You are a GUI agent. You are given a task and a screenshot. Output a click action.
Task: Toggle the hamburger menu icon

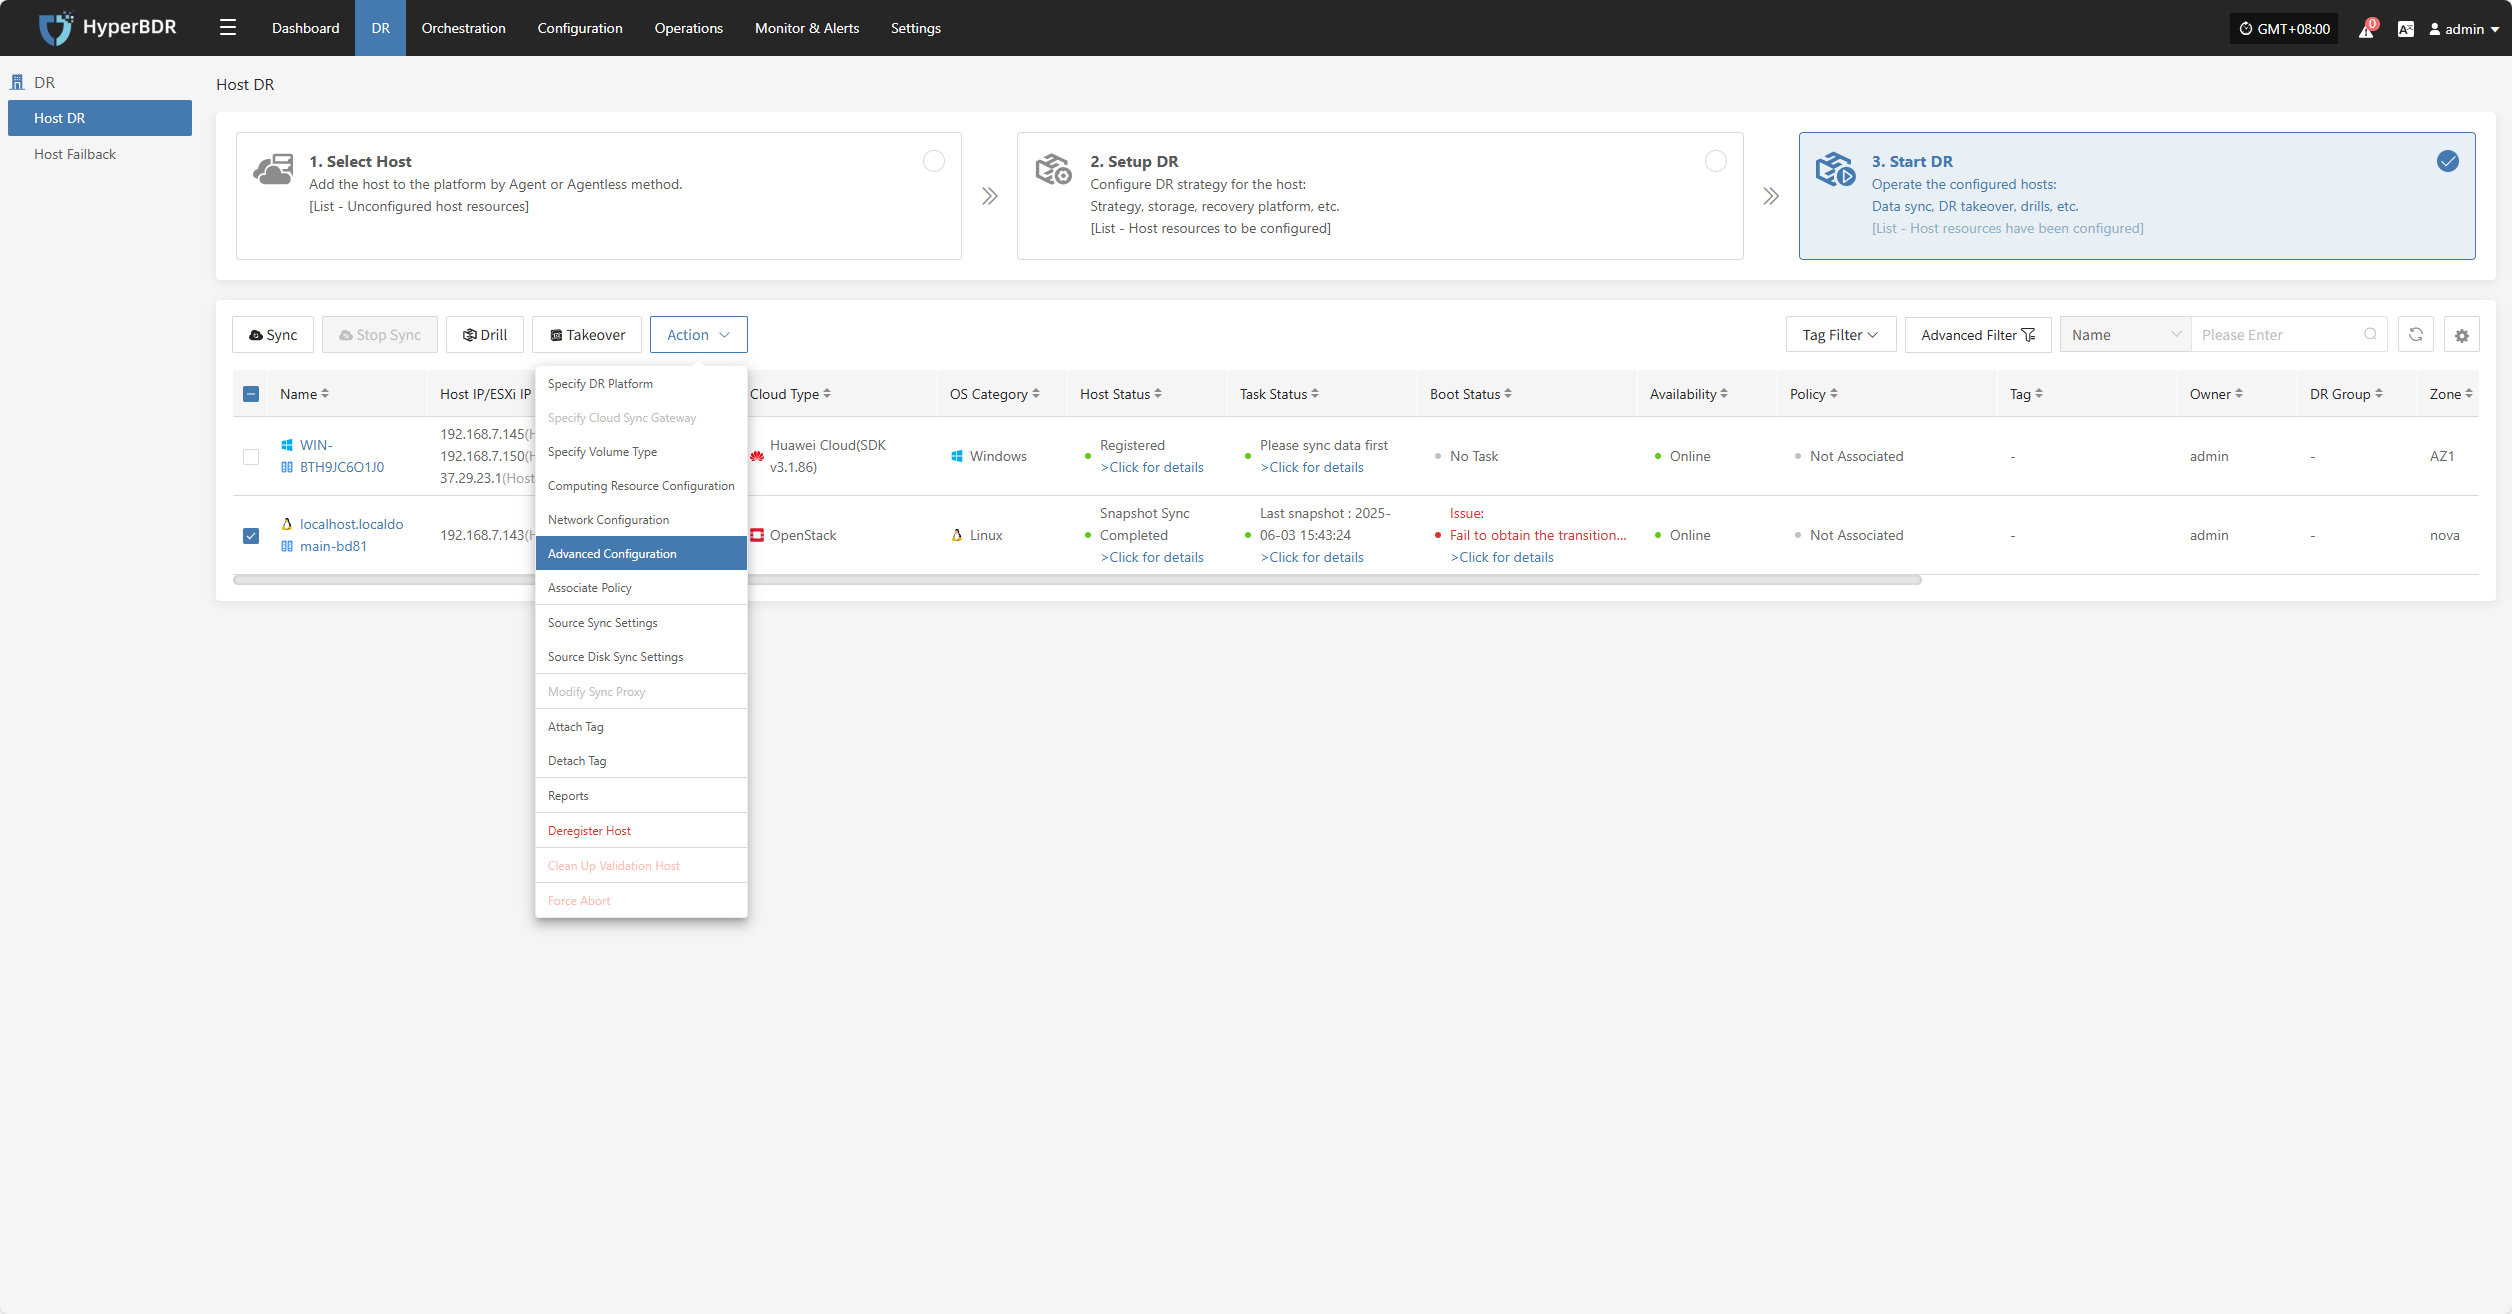(x=228, y=28)
